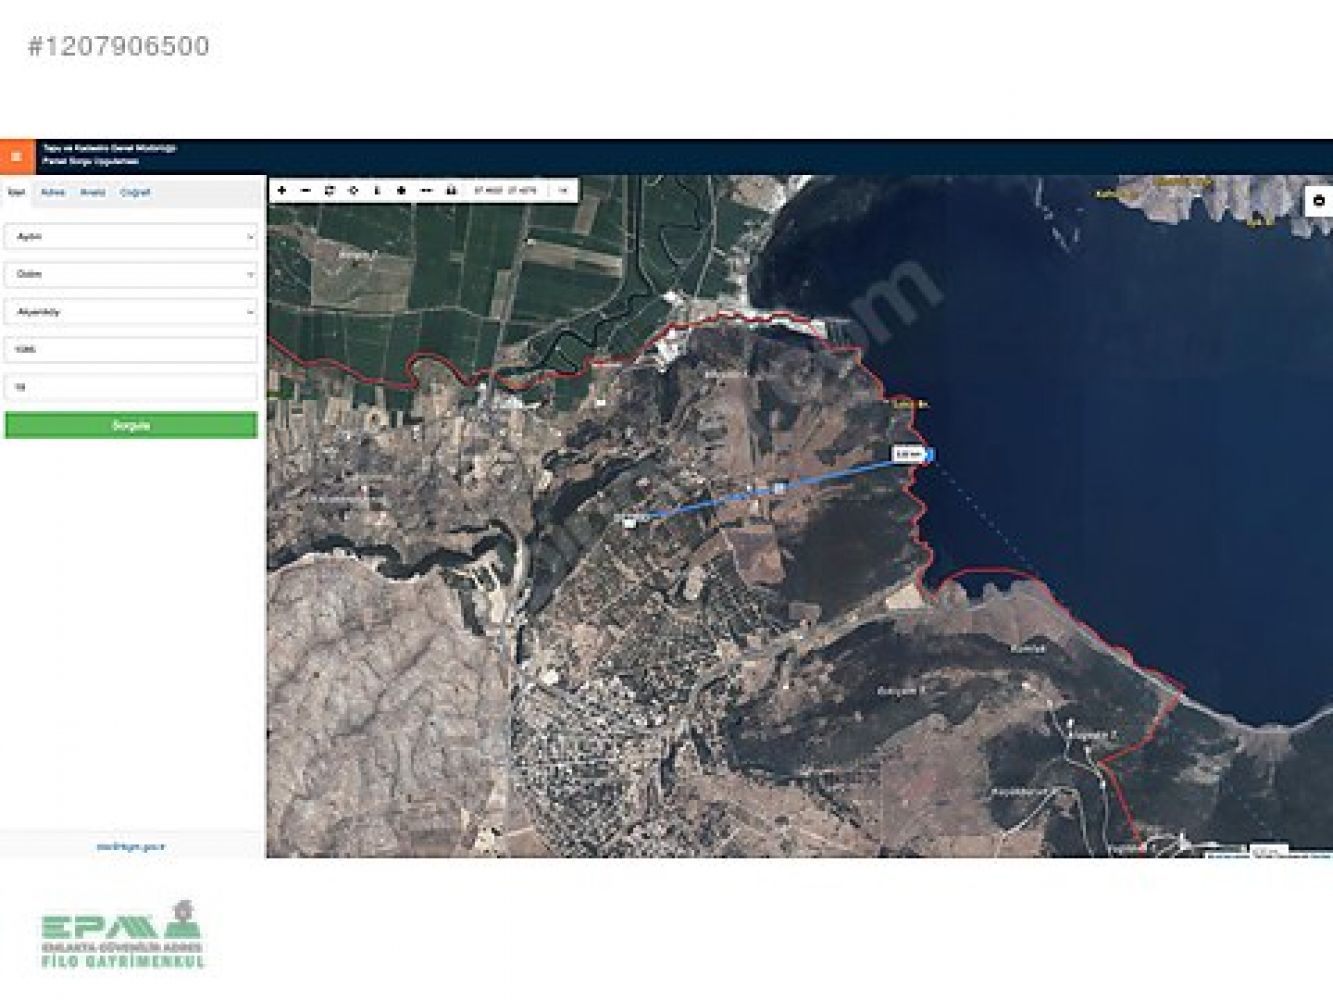Click the parsel number input field
1333x1000 pixels.
[x=131, y=387]
